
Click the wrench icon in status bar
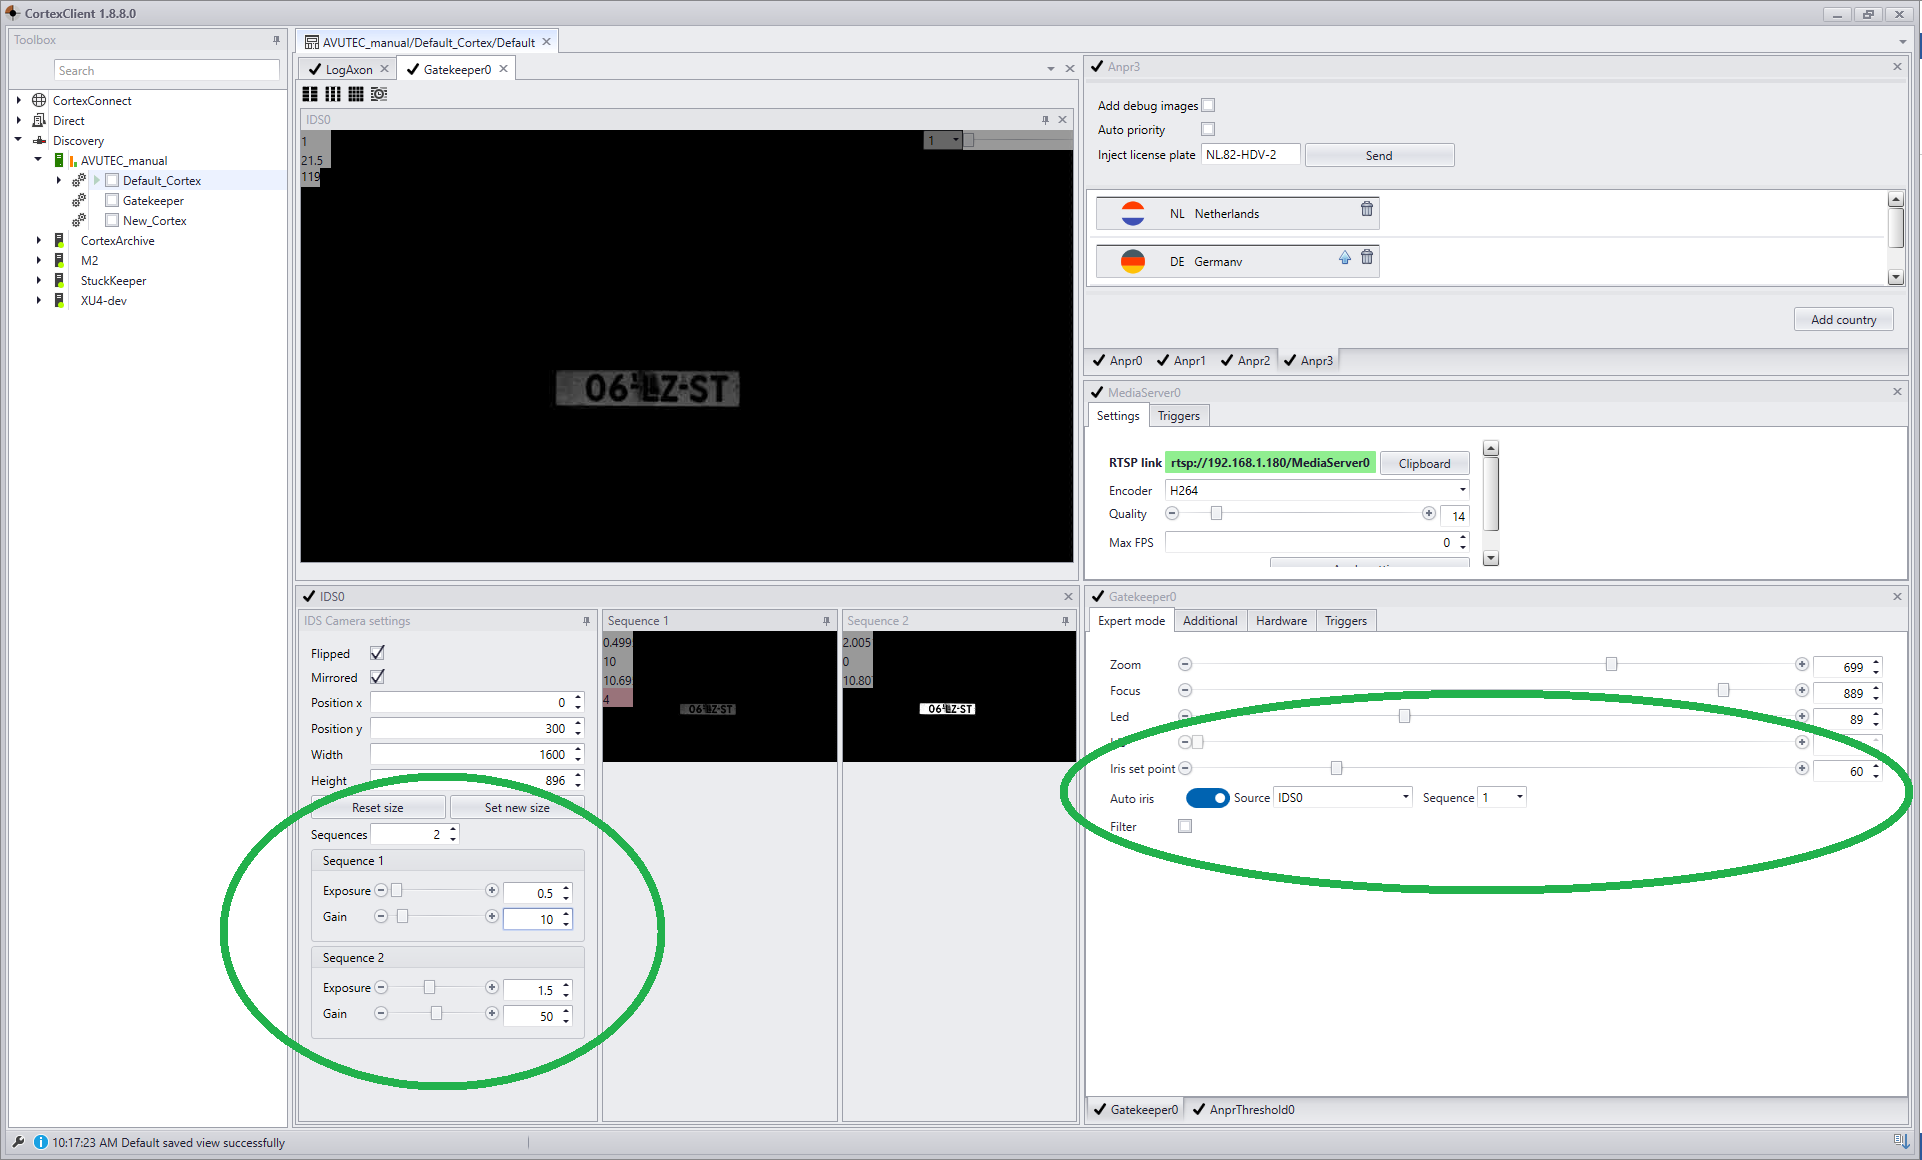pos(18,1142)
